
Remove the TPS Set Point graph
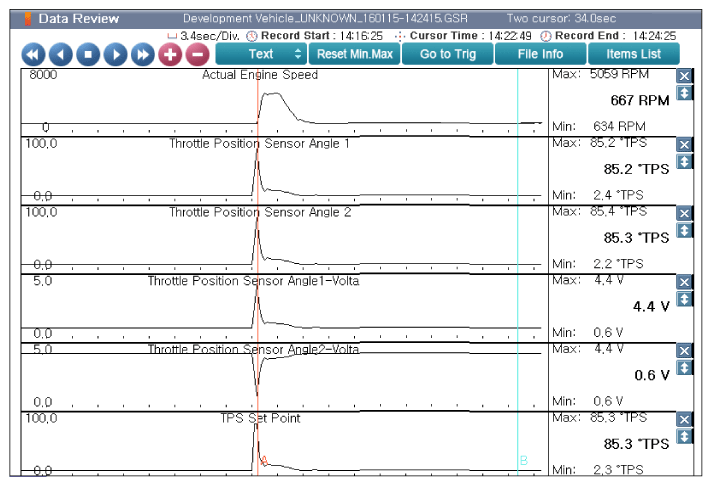click(684, 418)
